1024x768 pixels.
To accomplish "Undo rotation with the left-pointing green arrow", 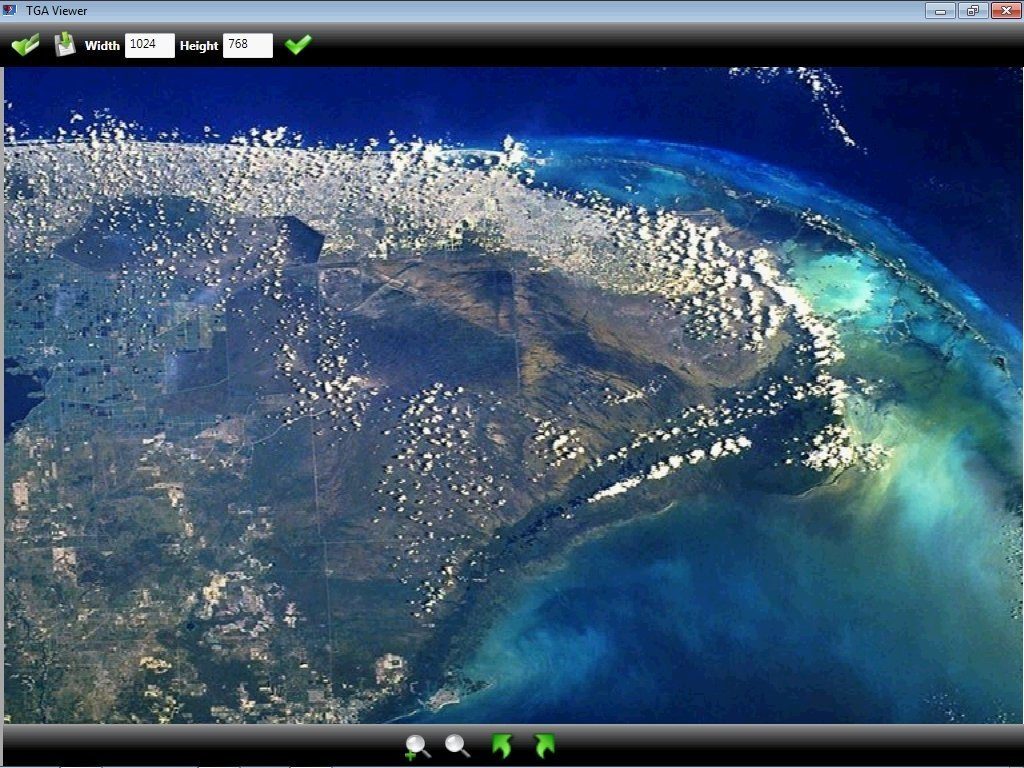I will (x=503, y=745).
